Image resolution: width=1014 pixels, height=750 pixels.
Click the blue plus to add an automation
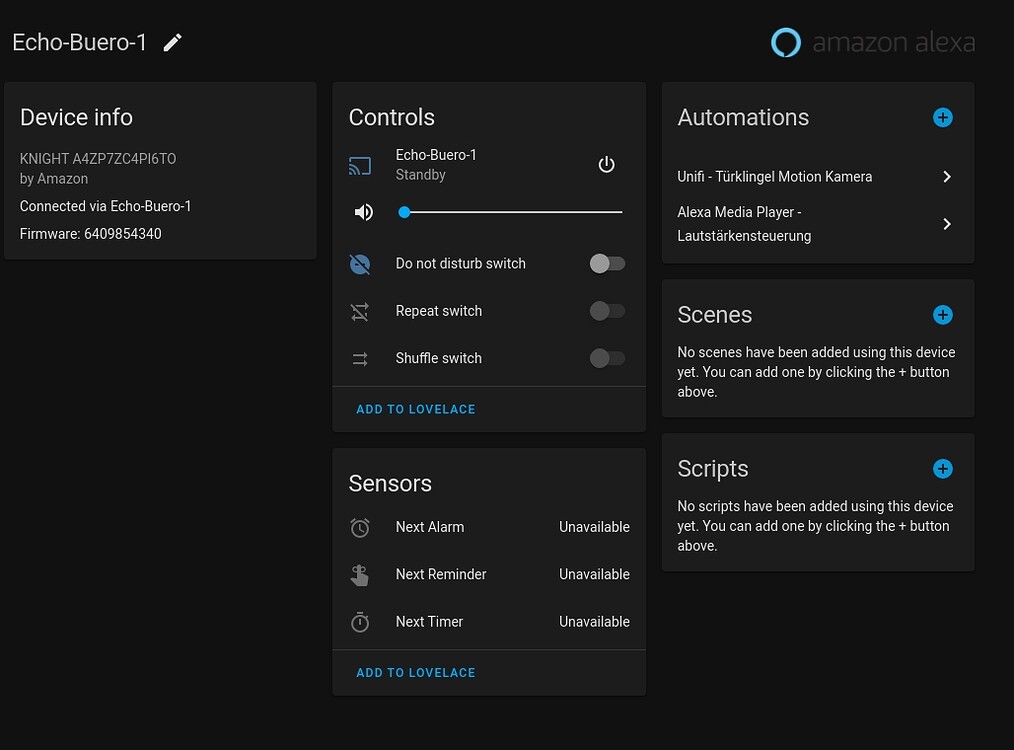942,117
